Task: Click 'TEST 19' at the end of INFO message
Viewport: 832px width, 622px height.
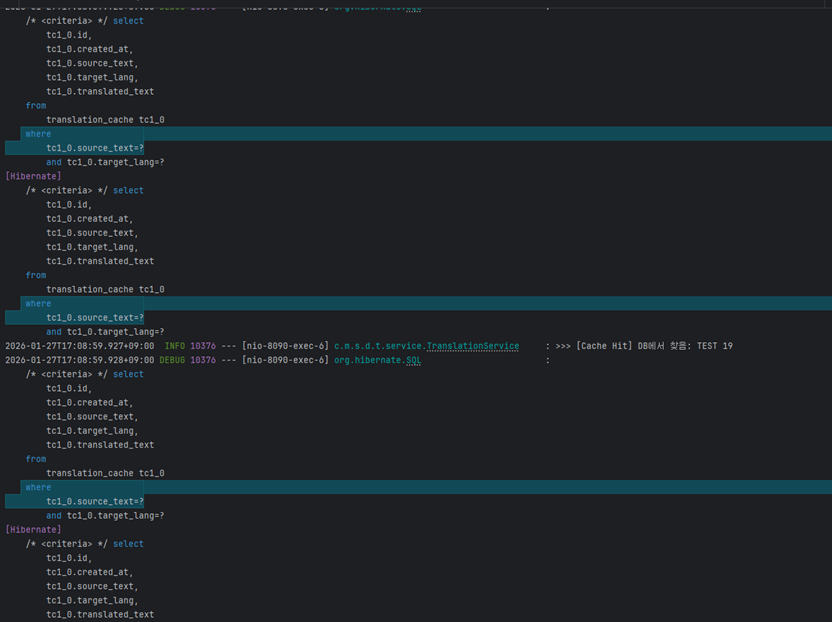Action: [714, 346]
